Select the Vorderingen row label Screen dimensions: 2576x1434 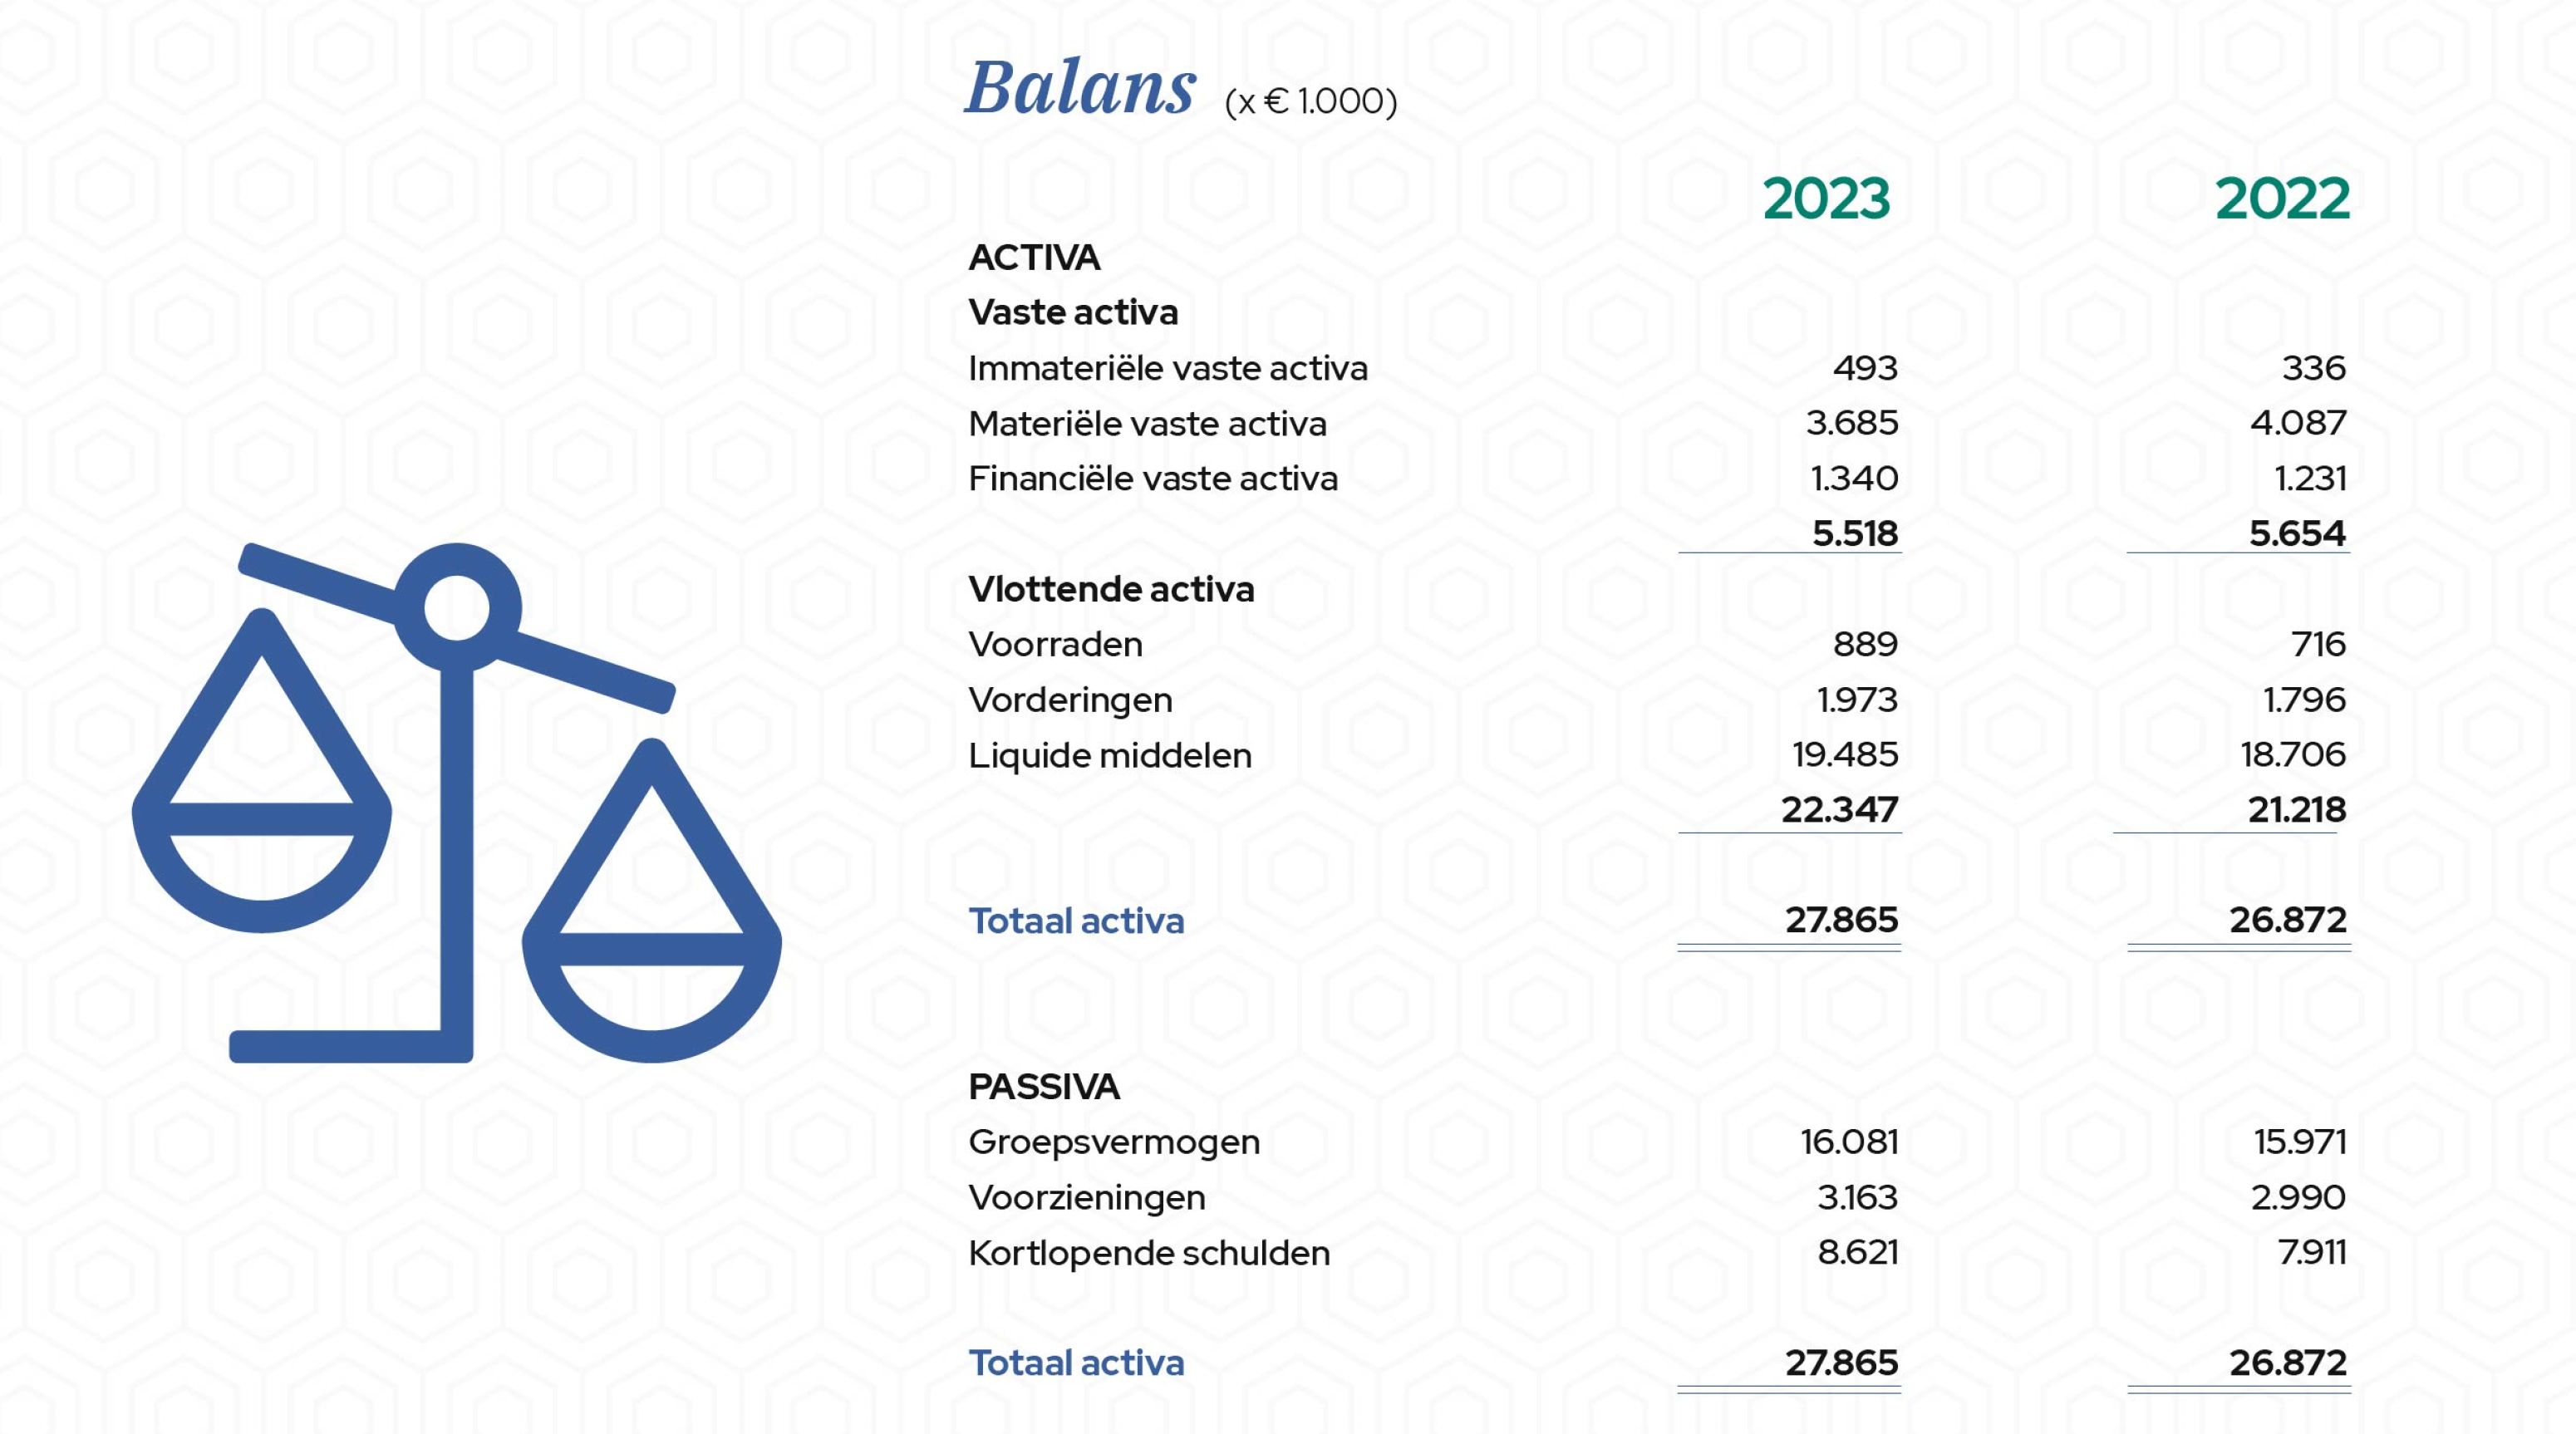tap(1070, 700)
